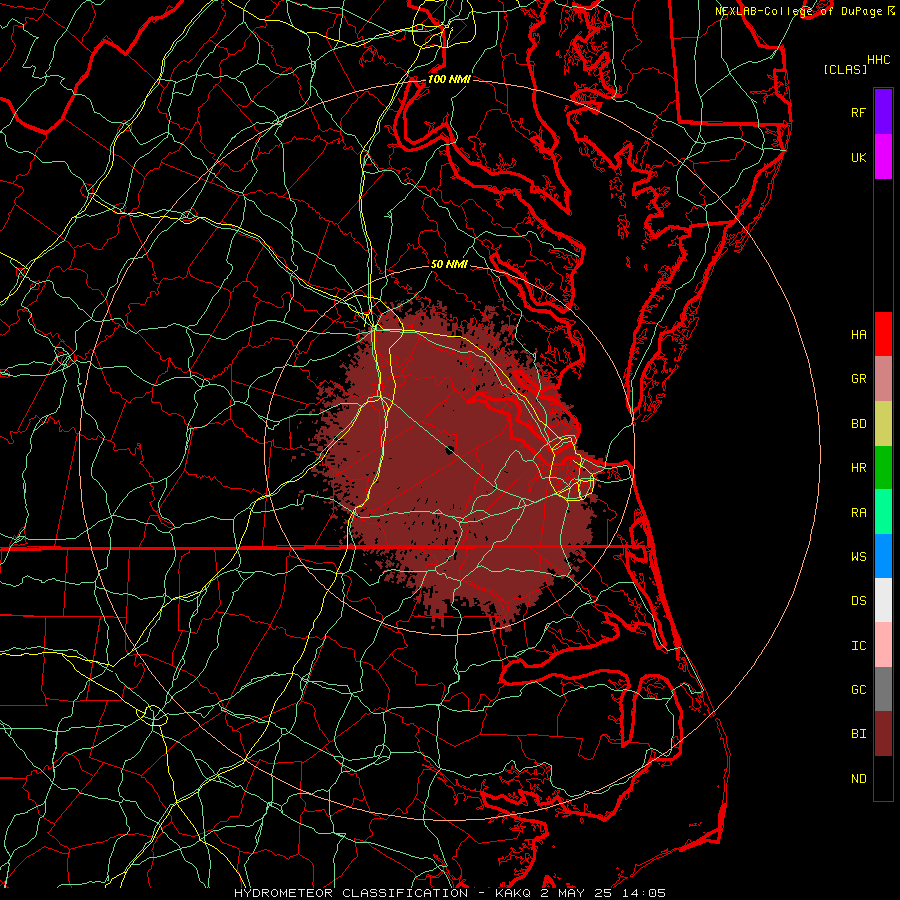The width and height of the screenshot is (900, 900).
Task: Pick the HR green legend swatch
Action: pos(883,467)
